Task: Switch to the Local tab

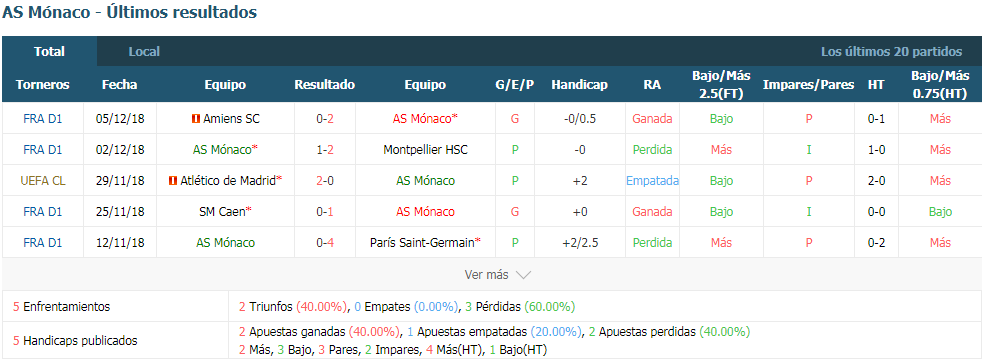Action: [144, 52]
